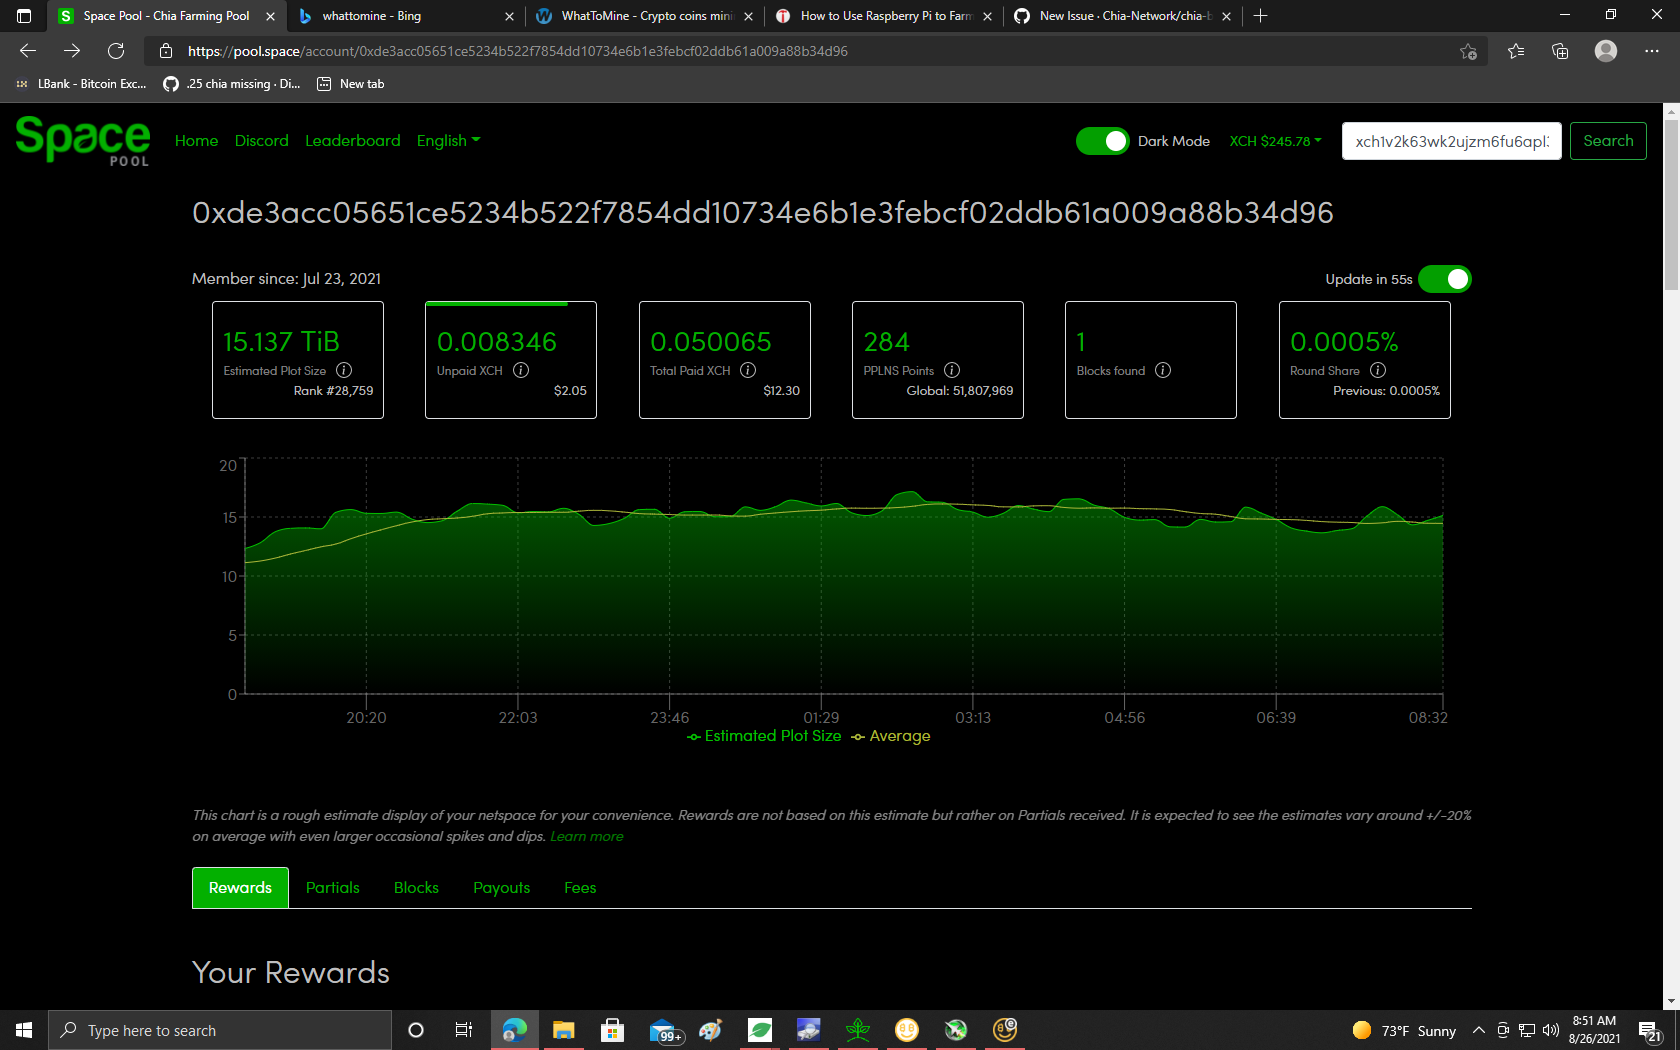Switch to the Fees tab
The height and width of the screenshot is (1050, 1680).
coord(580,888)
